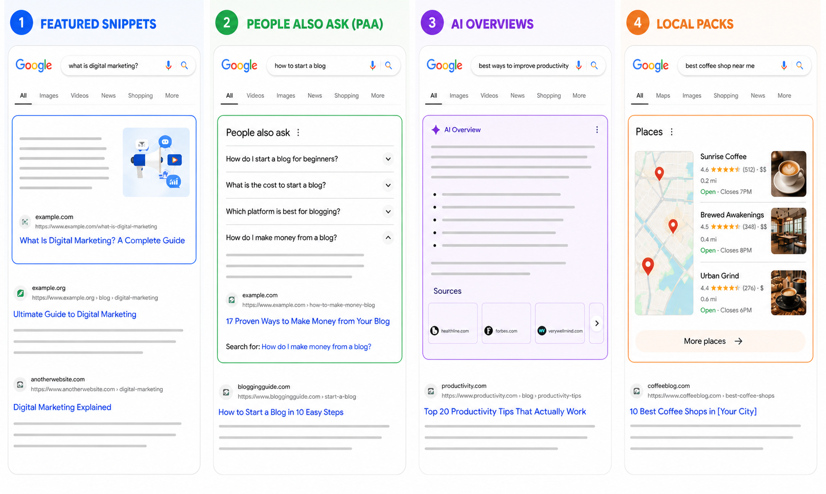Click the coffeeblog.com favicon
Viewport: 826px width, 494px height.
pyautogui.click(x=636, y=391)
